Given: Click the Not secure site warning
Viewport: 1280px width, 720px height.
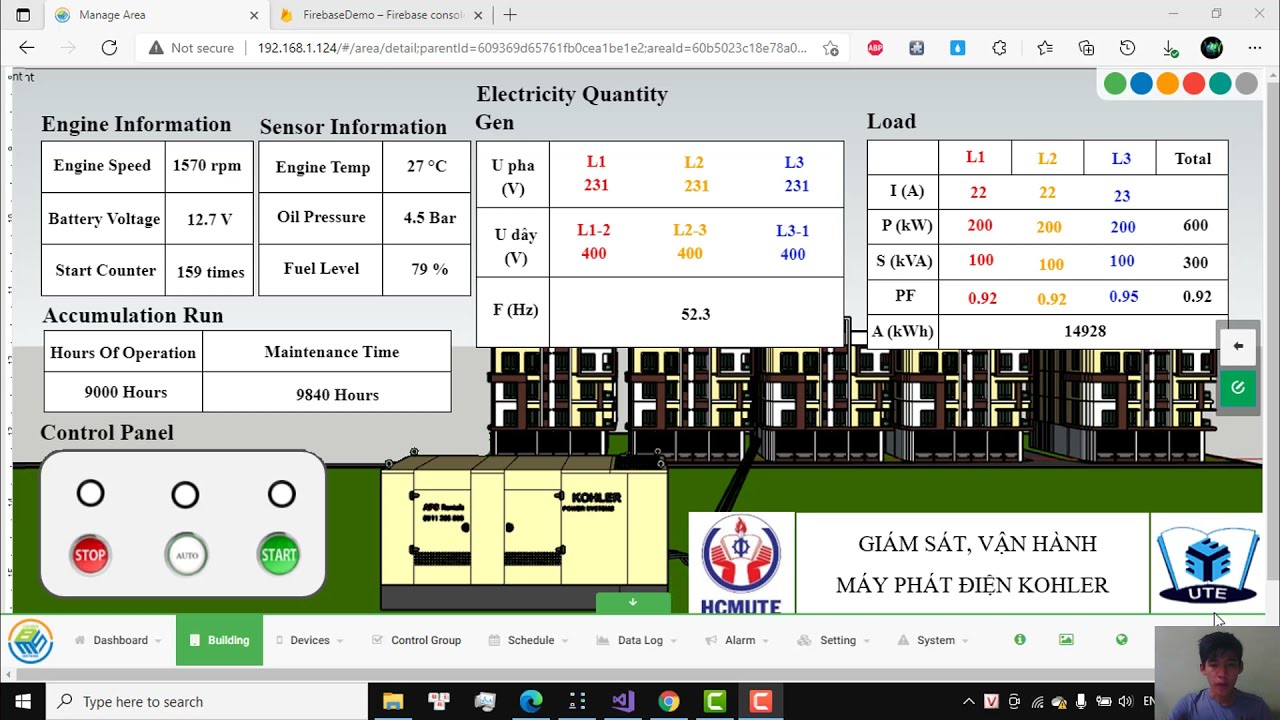Looking at the screenshot, I should 191,48.
